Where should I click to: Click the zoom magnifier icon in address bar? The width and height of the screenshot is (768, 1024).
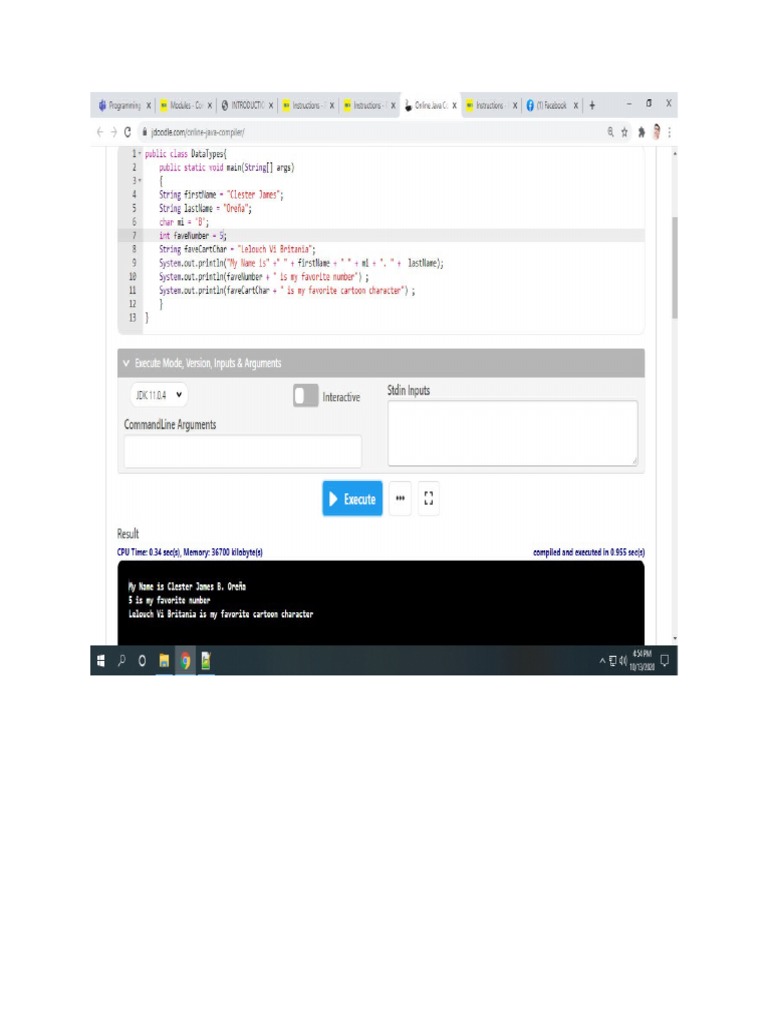(x=611, y=132)
